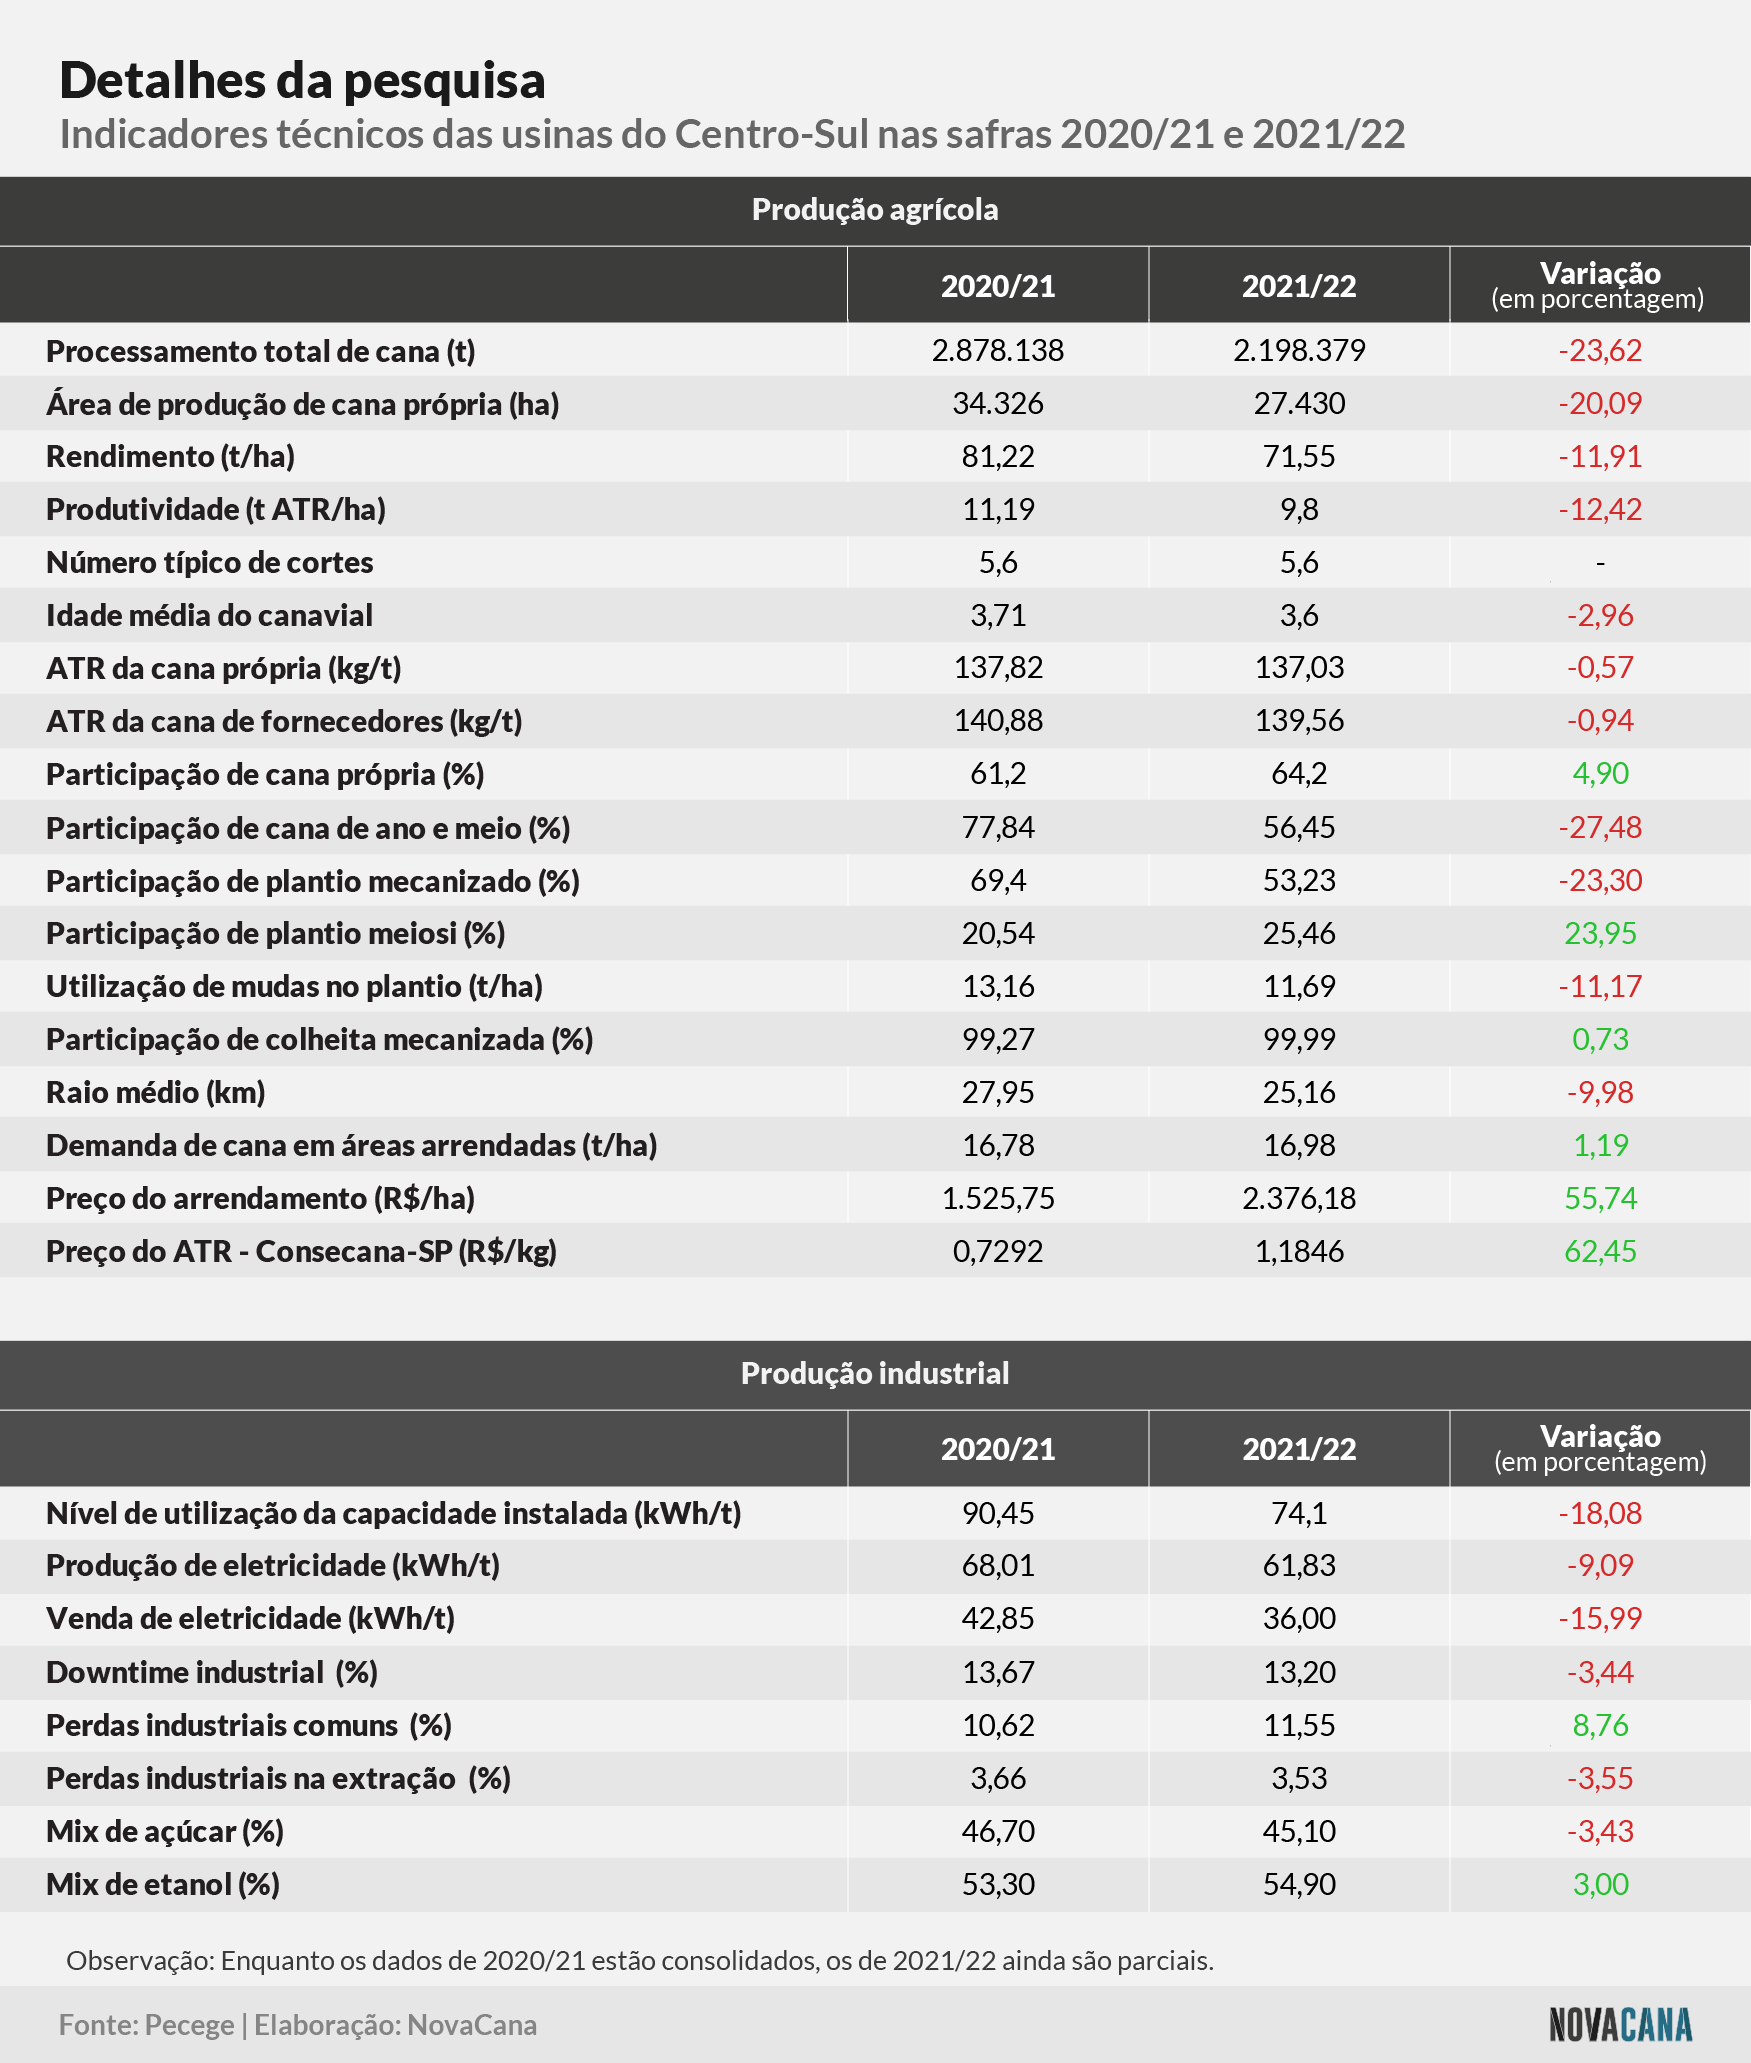Click the first table's Variação column header
Screen dimensions: 1751x2063
click(x=1600, y=285)
